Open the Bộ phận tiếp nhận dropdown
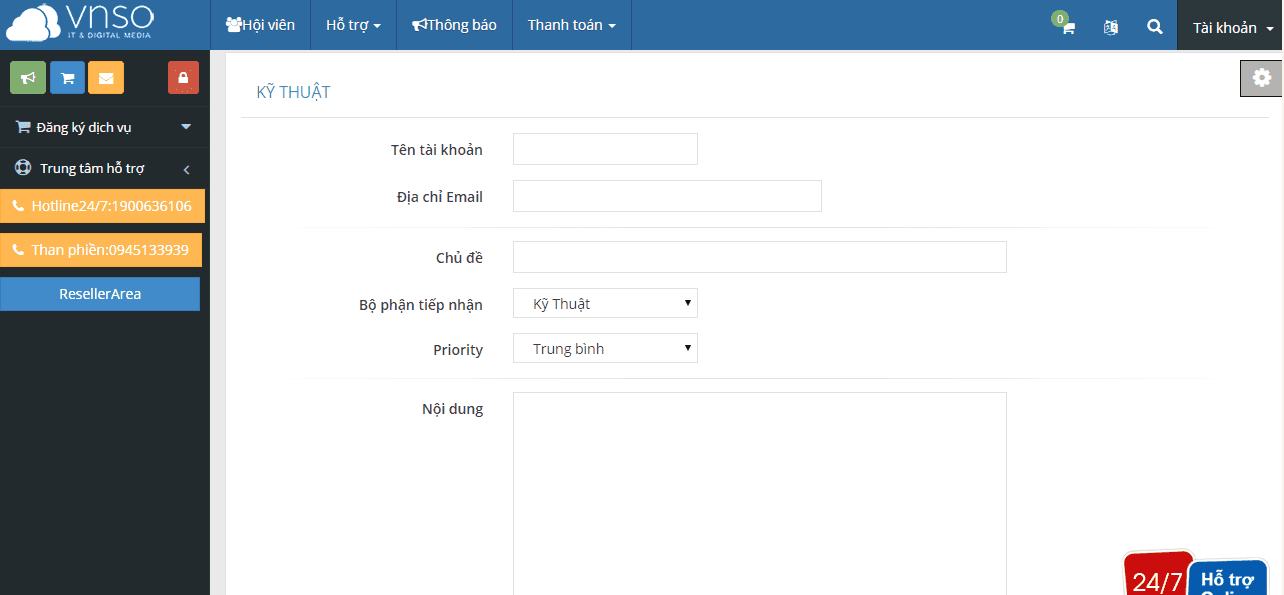Viewport: 1284px width, 595px height. [x=605, y=304]
